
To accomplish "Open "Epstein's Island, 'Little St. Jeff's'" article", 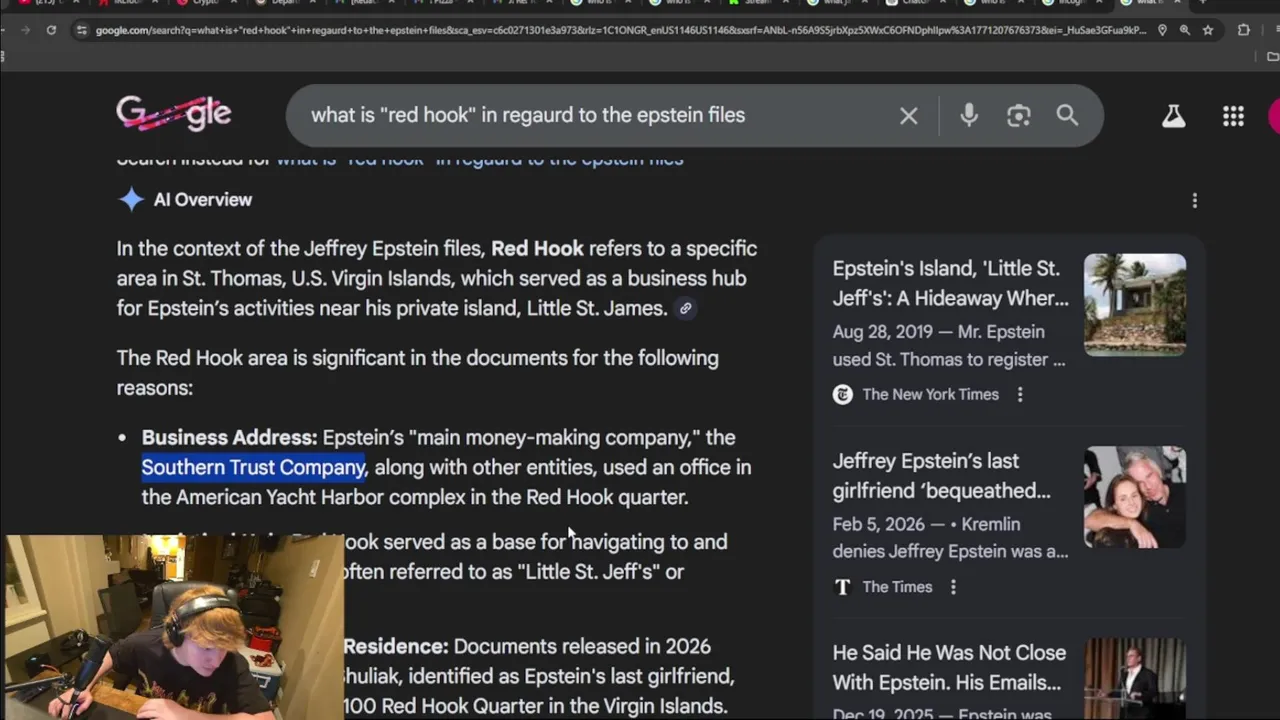I will tap(950, 283).
